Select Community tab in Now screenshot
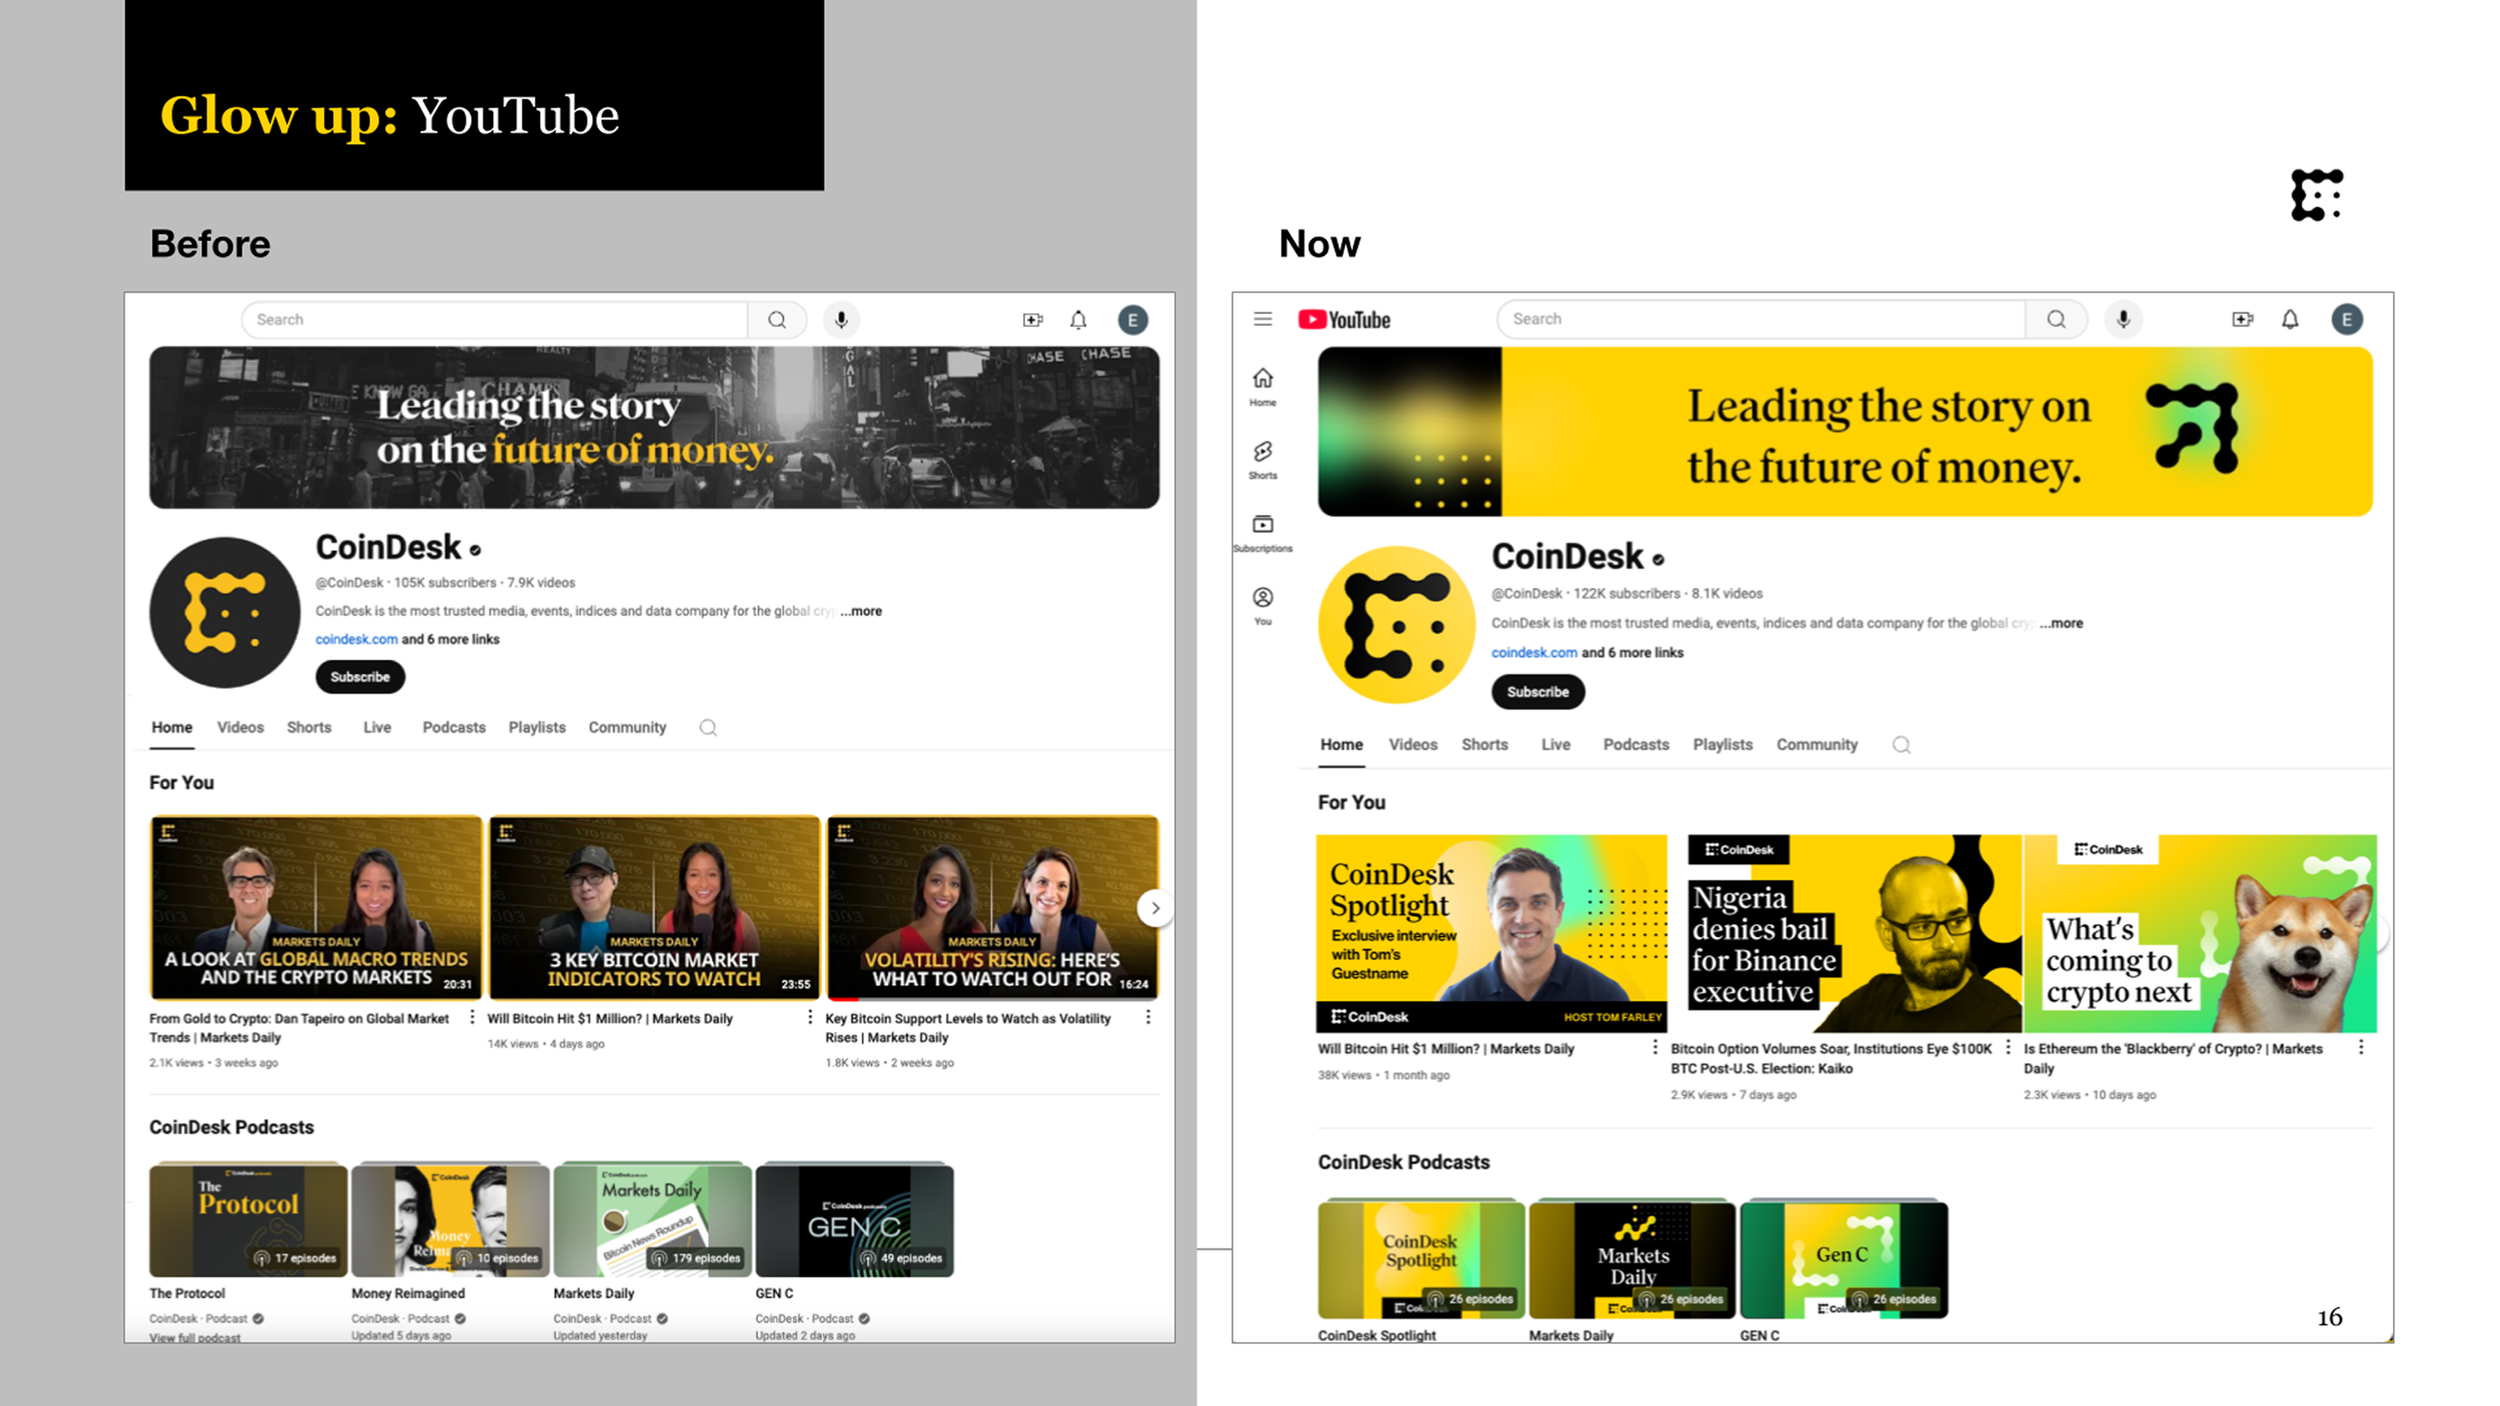The image size is (2500, 1406). pos(1817,745)
